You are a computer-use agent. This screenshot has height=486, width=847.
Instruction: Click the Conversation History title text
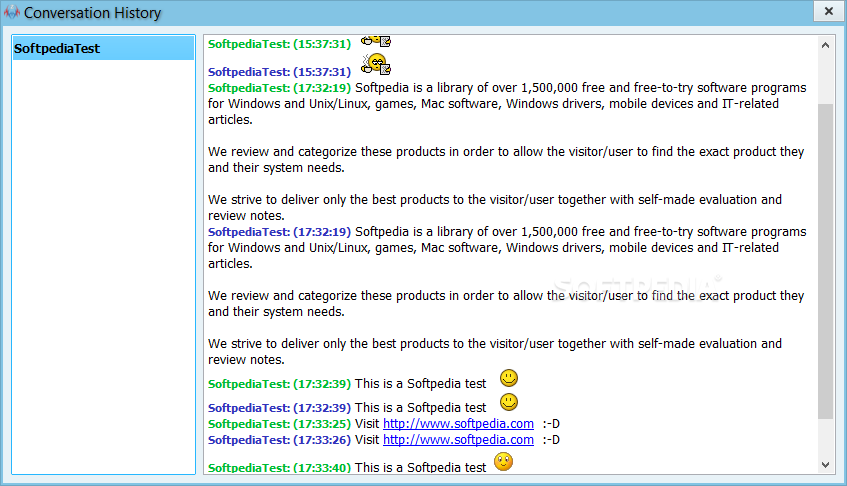point(92,12)
